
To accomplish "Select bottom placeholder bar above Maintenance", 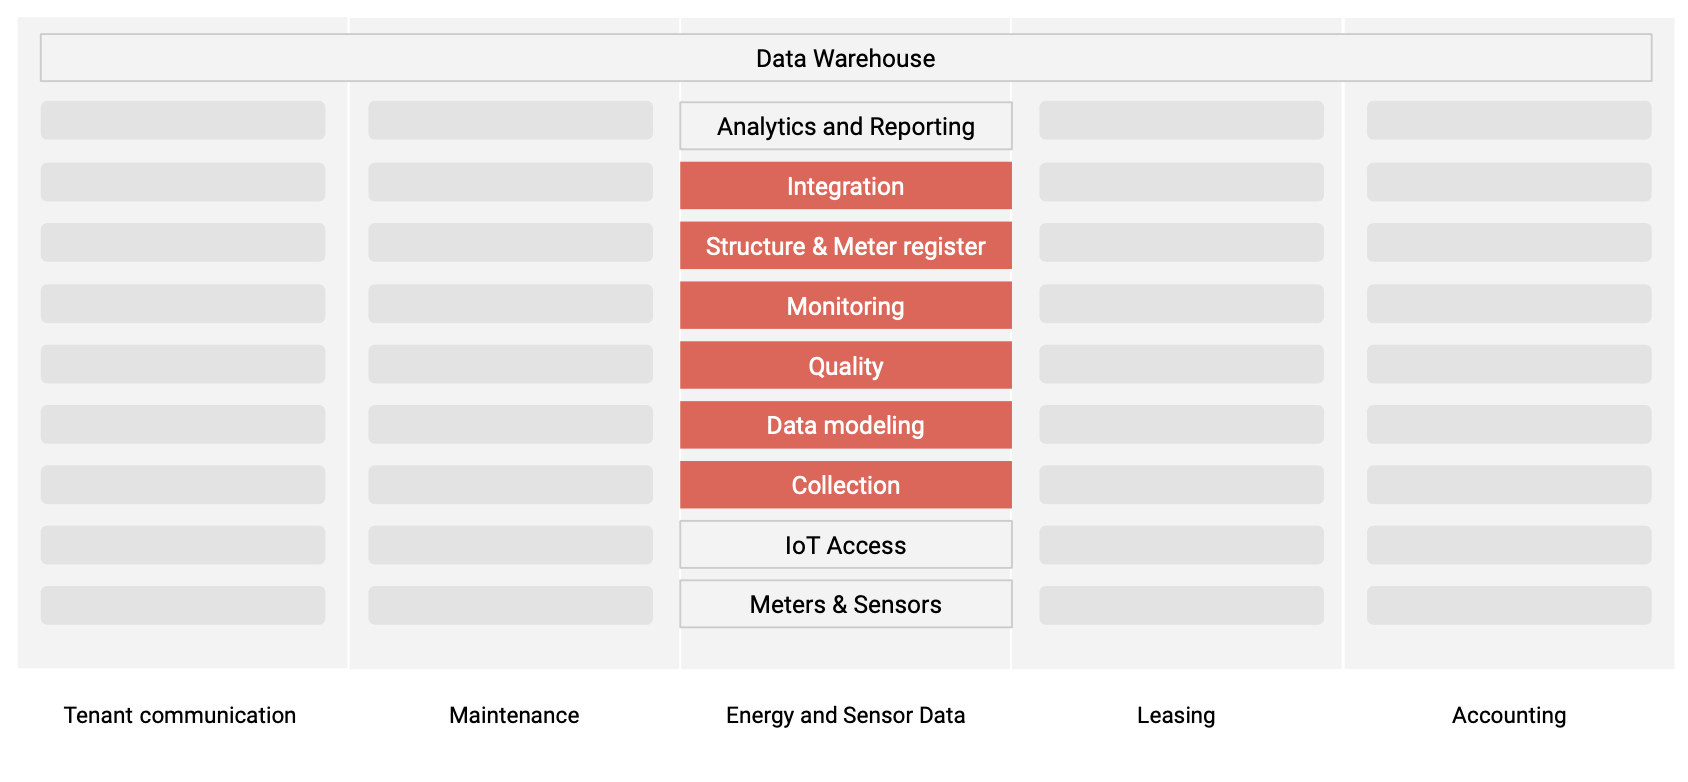I will [x=510, y=605].
